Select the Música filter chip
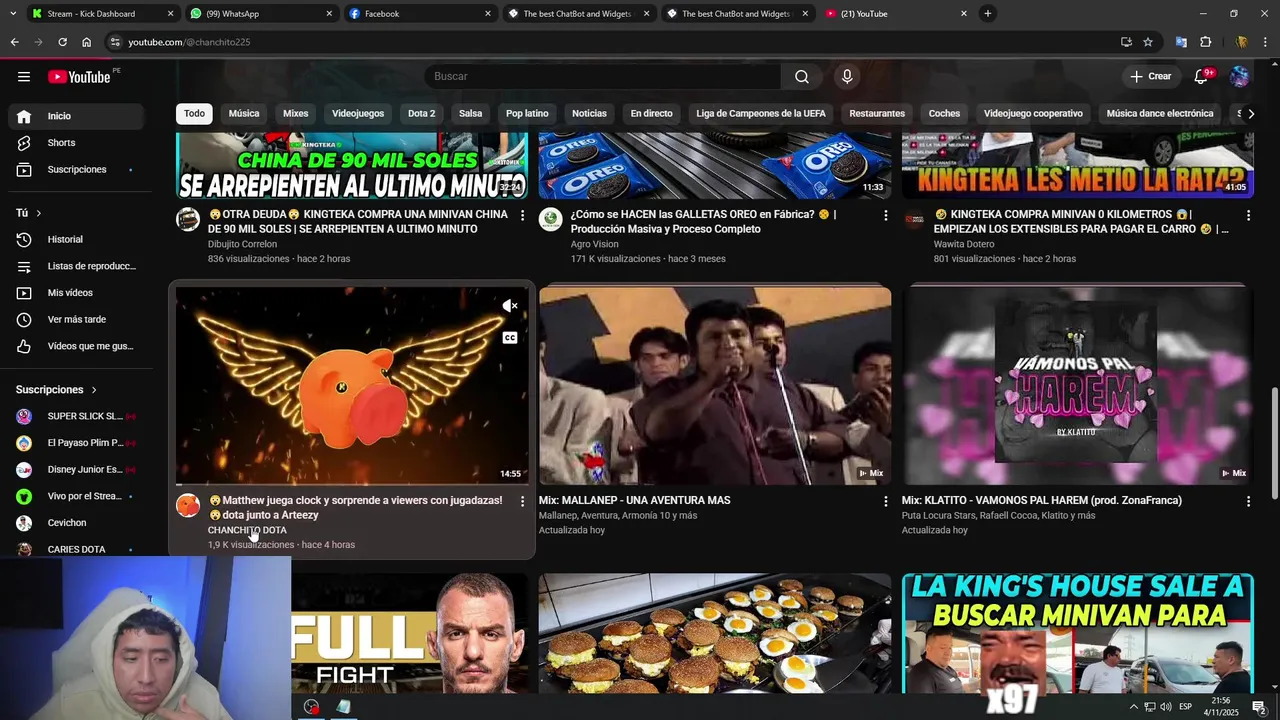Viewport: 1280px width, 720px height. pos(244,114)
